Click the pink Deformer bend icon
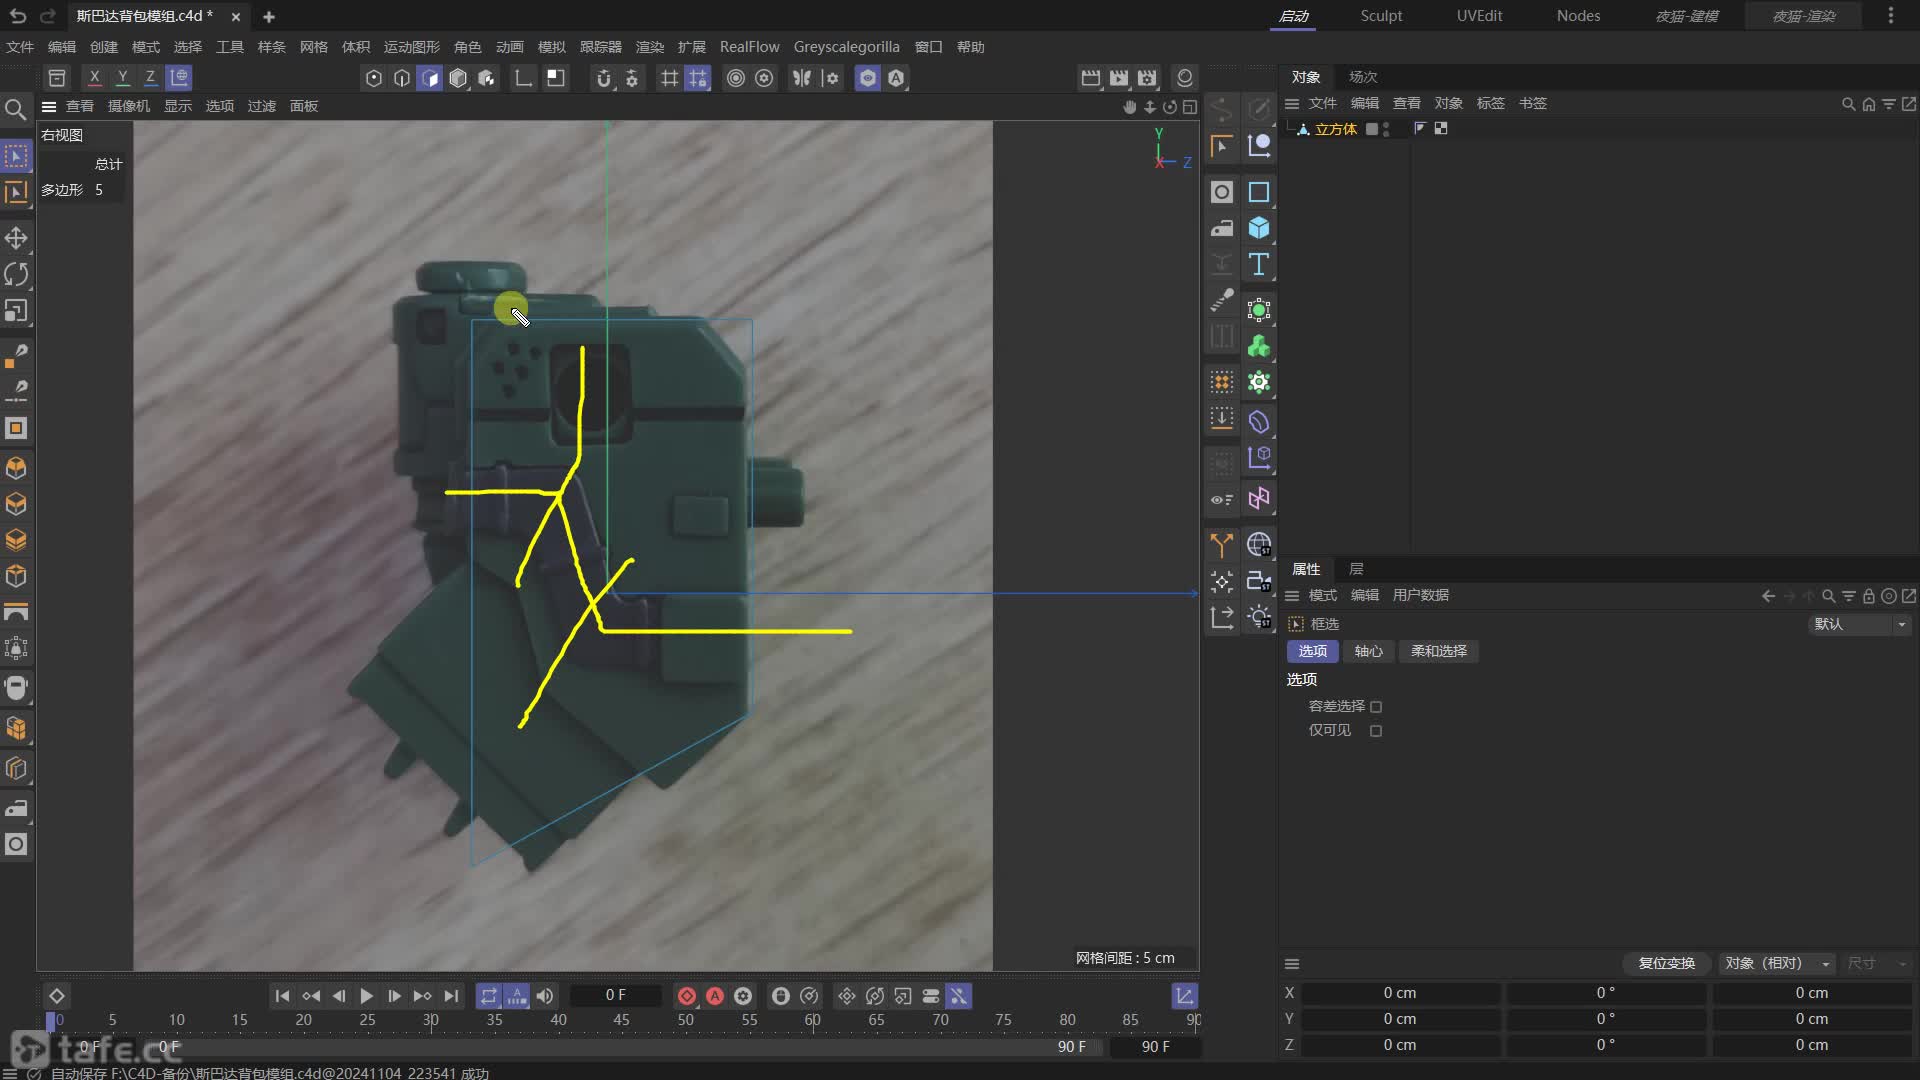The image size is (1920, 1080). (x=1259, y=498)
